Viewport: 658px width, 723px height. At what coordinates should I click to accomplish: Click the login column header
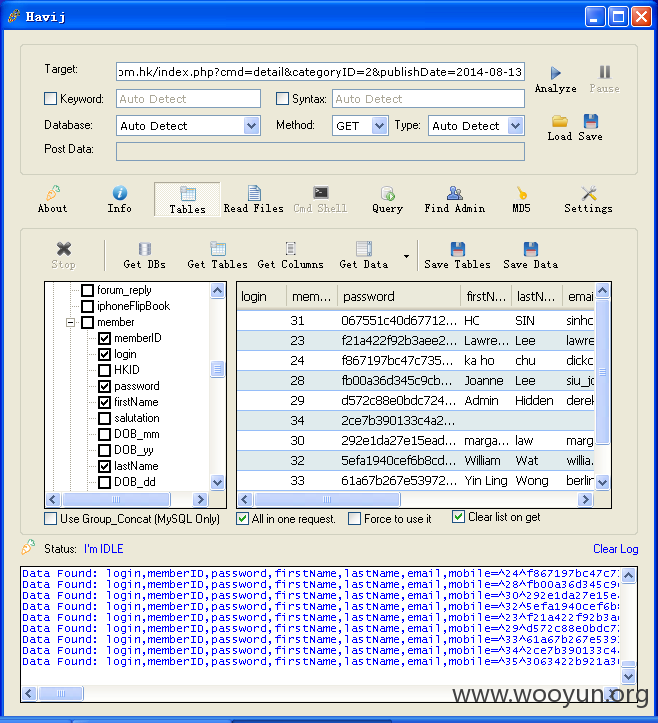click(x=261, y=296)
